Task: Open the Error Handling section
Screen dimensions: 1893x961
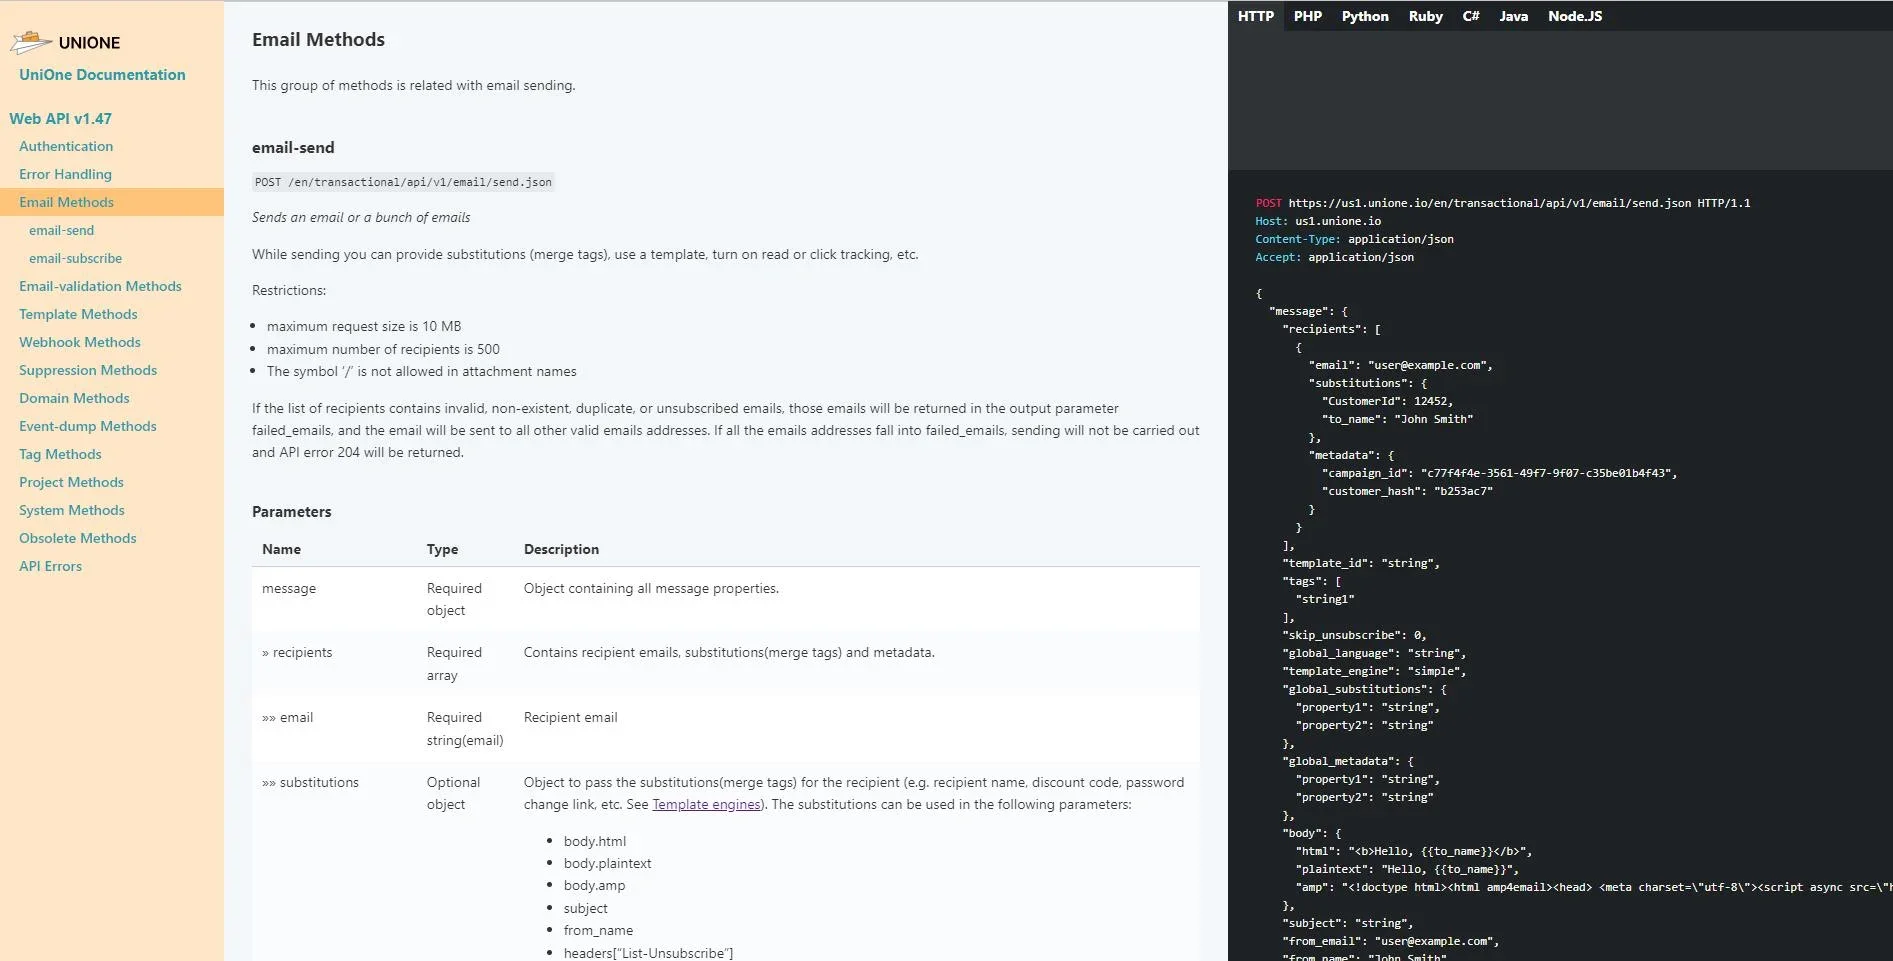Action: point(65,174)
